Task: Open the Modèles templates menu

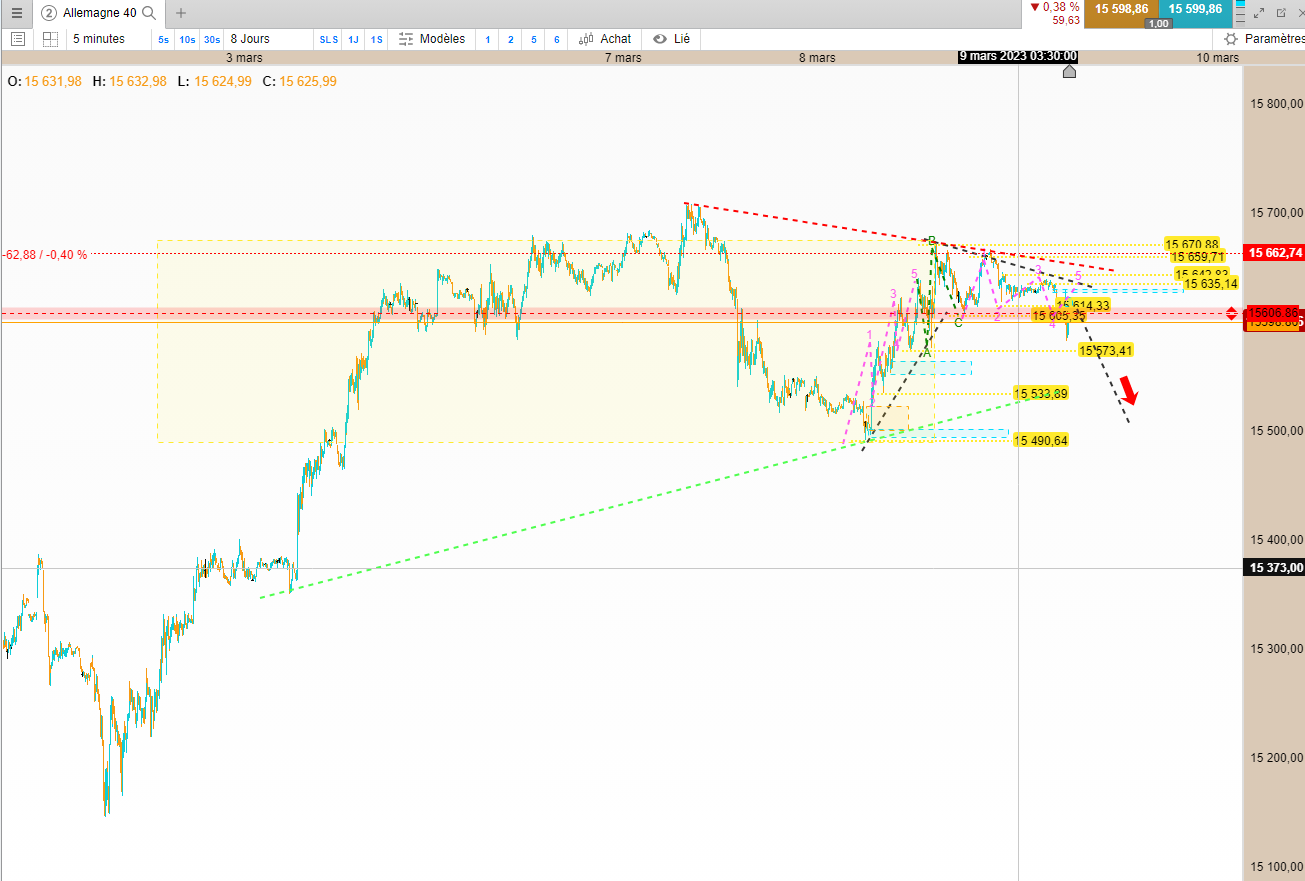Action: 432,39
